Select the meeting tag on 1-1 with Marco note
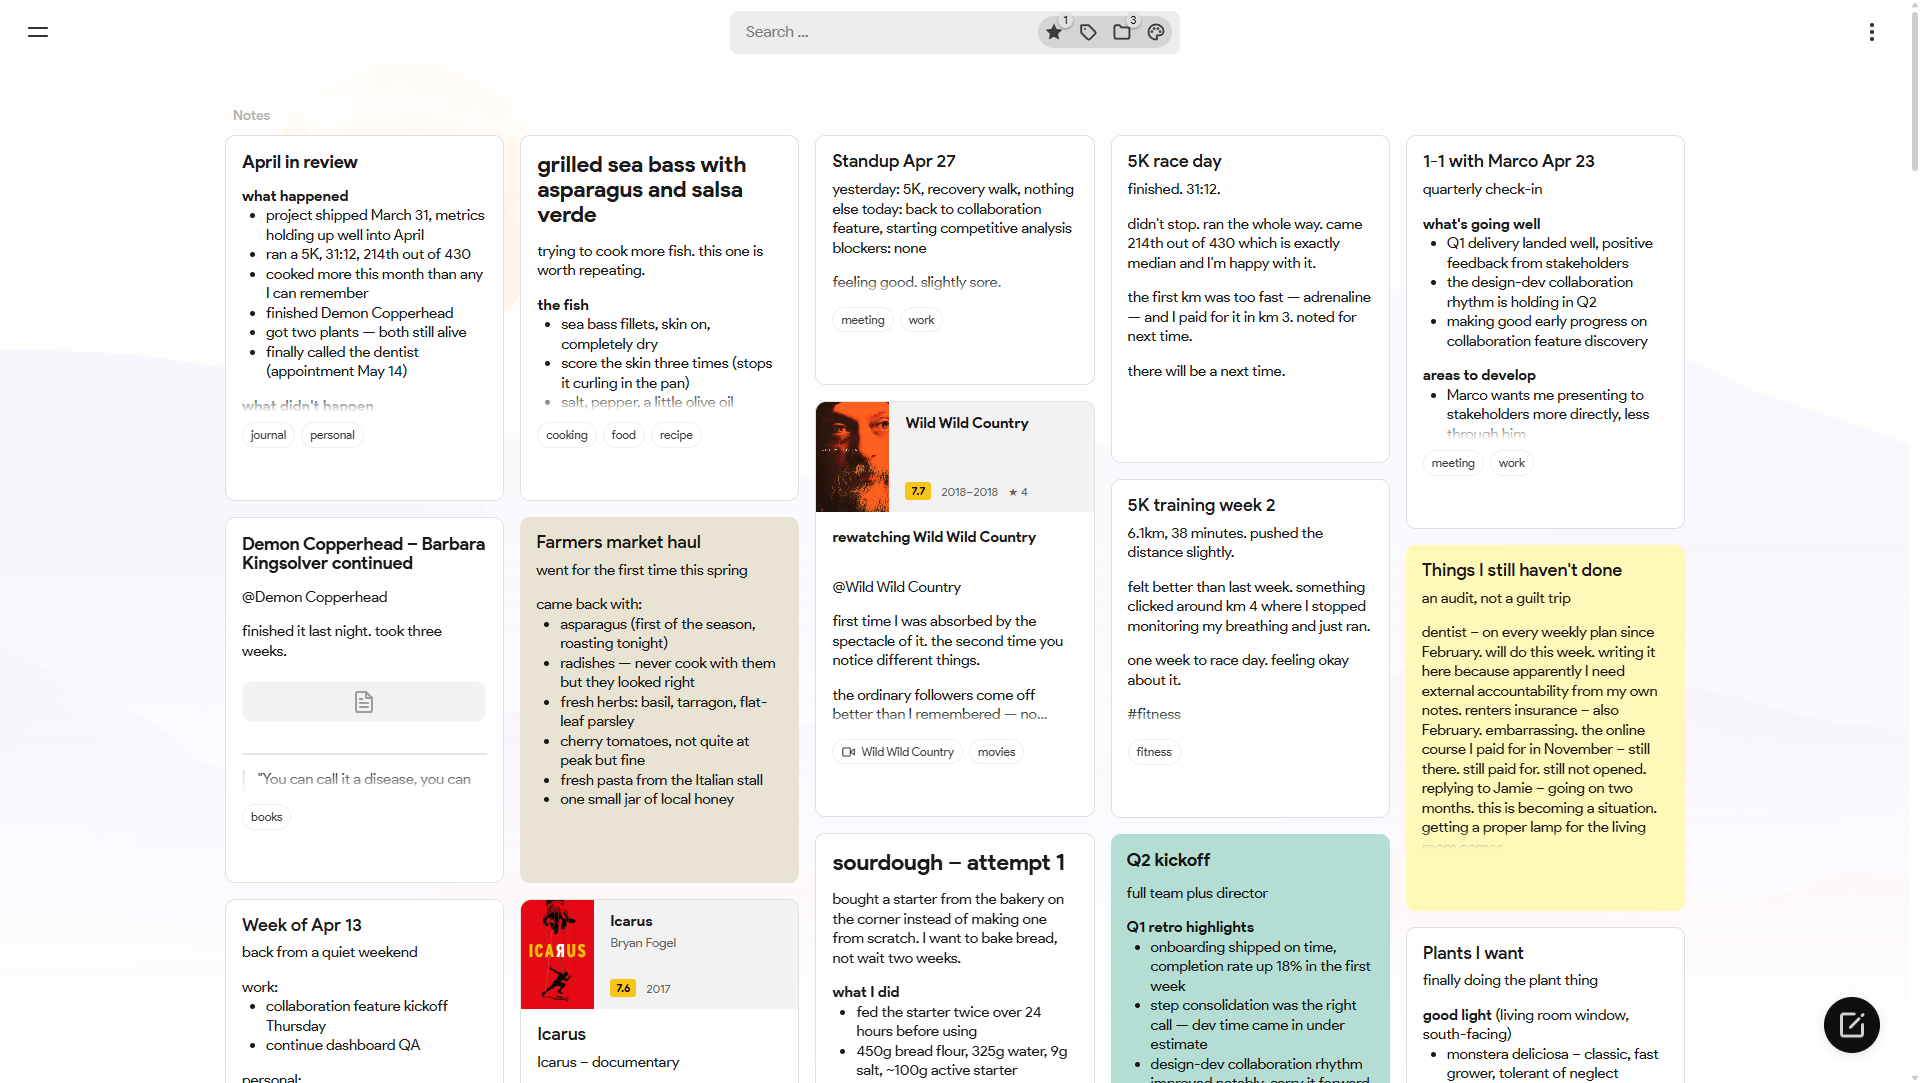1920x1083 pixels. [1453, 463]
